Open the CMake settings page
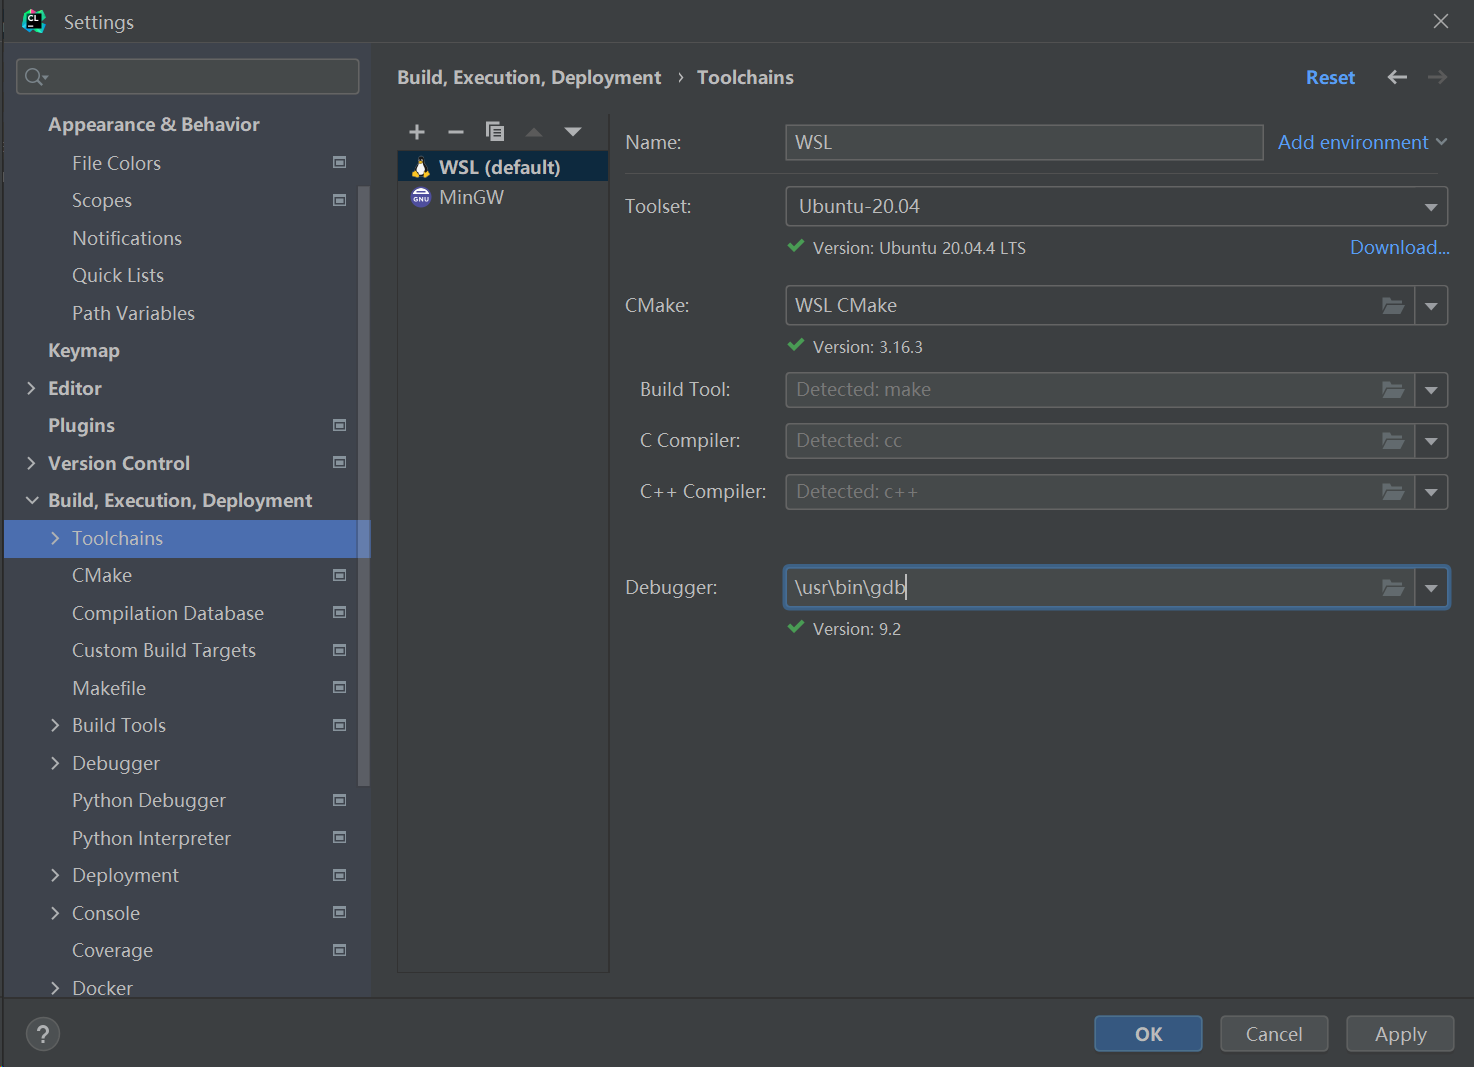 102,575
